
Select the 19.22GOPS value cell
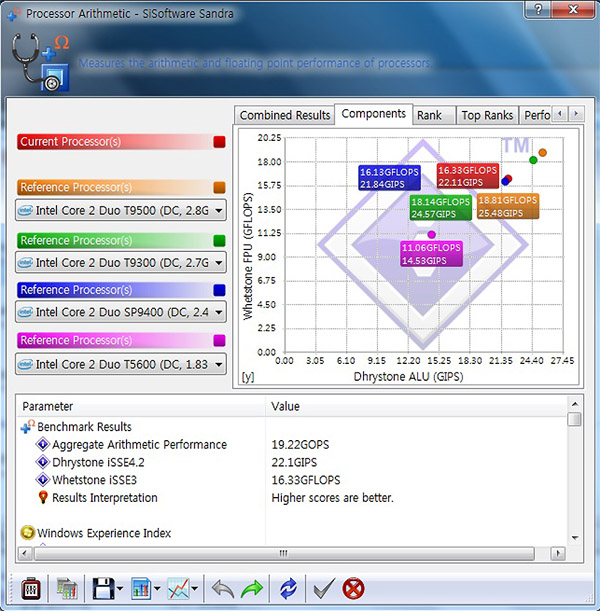pyautogui.click(x=300, y=445)
